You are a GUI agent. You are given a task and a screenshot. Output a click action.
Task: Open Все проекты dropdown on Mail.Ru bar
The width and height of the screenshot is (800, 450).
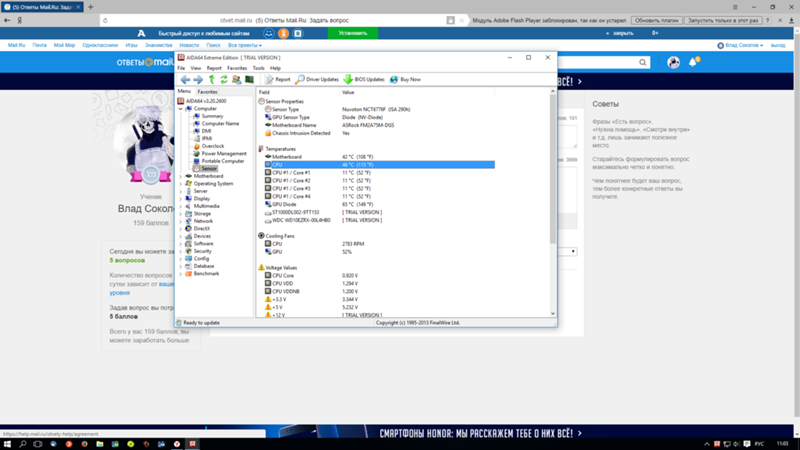244,45
